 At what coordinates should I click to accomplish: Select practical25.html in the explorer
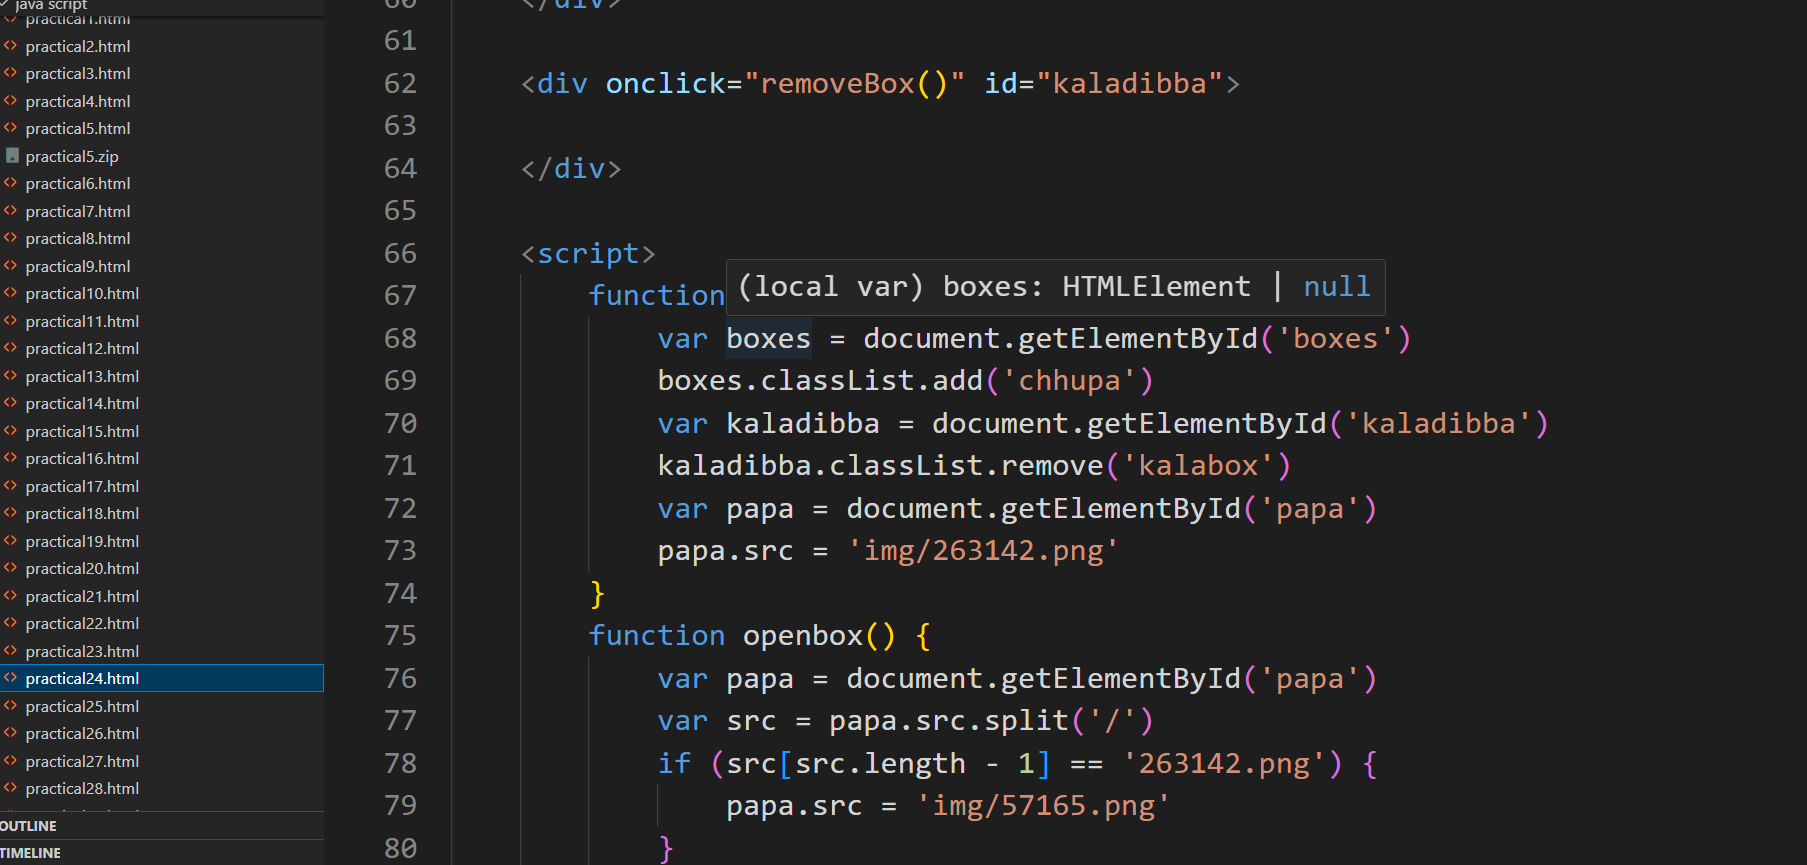[x=82, y=706]
